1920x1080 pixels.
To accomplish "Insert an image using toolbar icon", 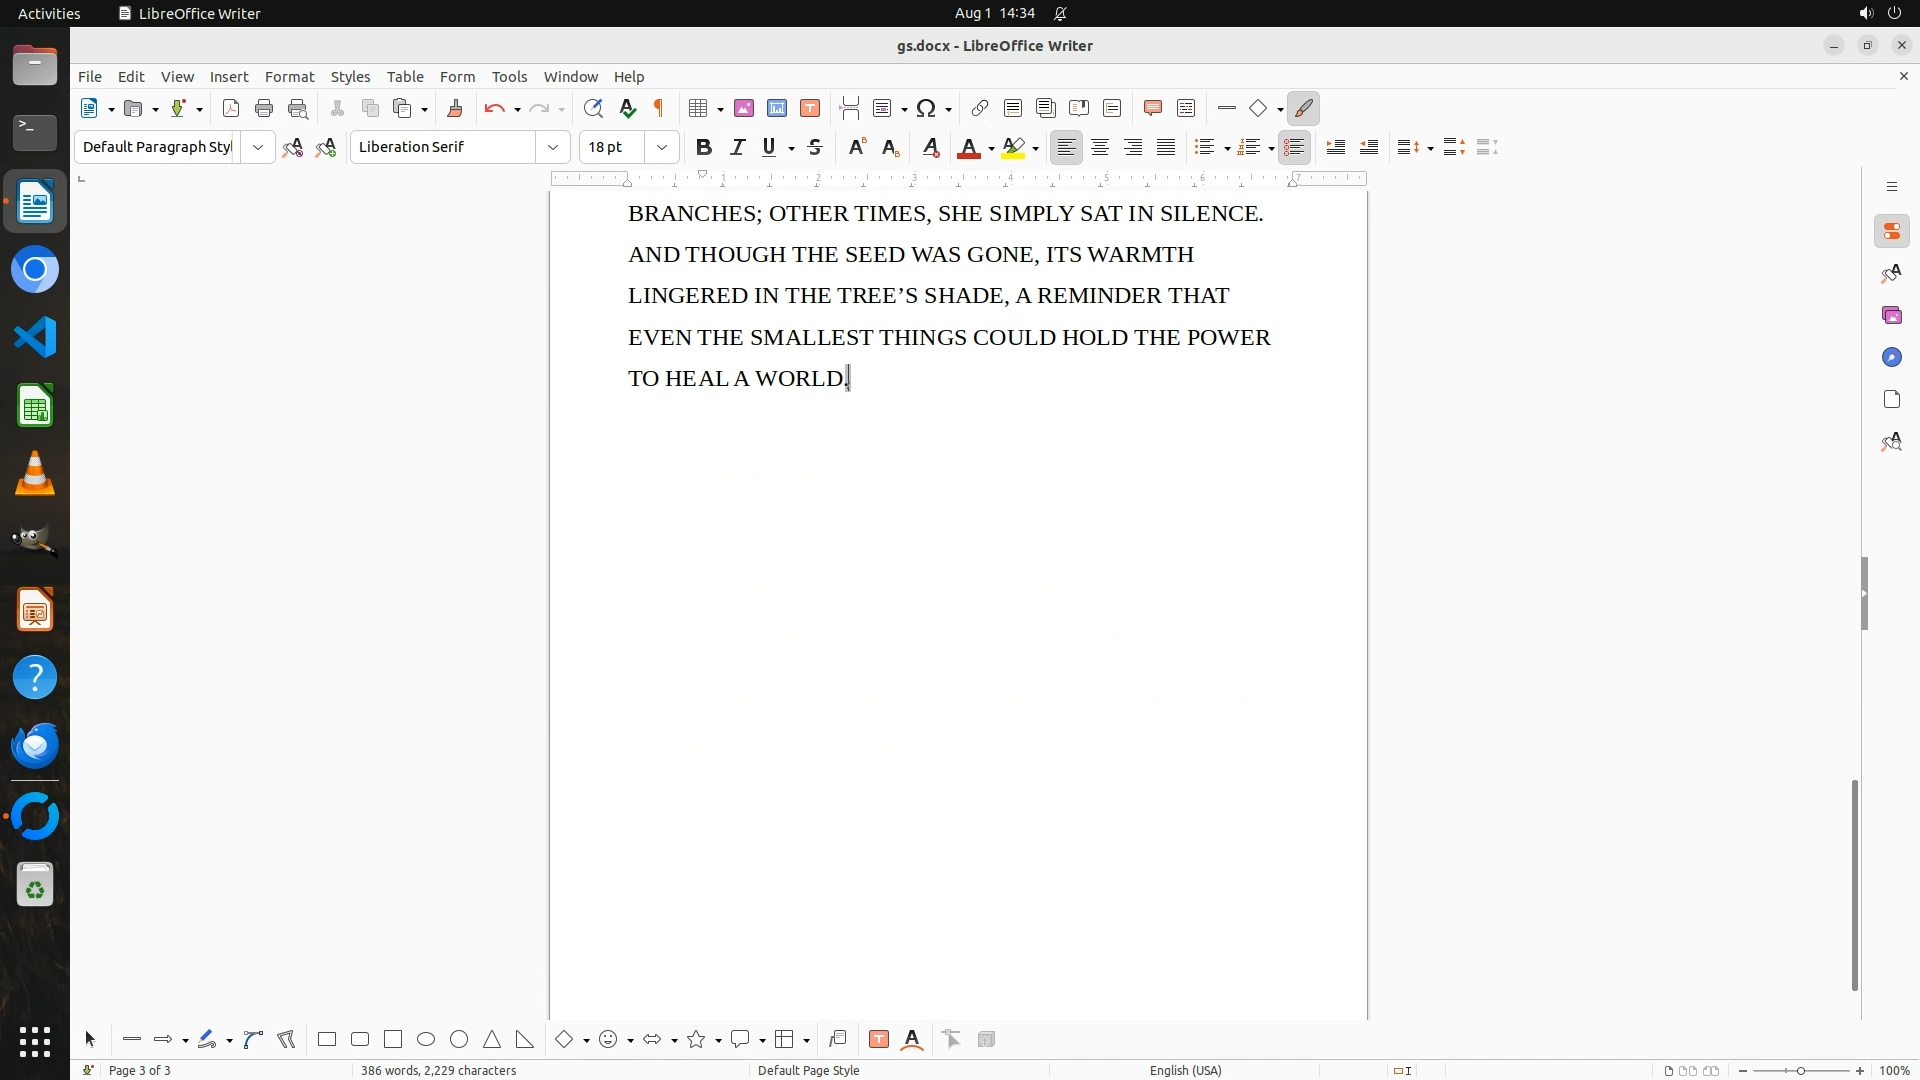I will (744, 108).
